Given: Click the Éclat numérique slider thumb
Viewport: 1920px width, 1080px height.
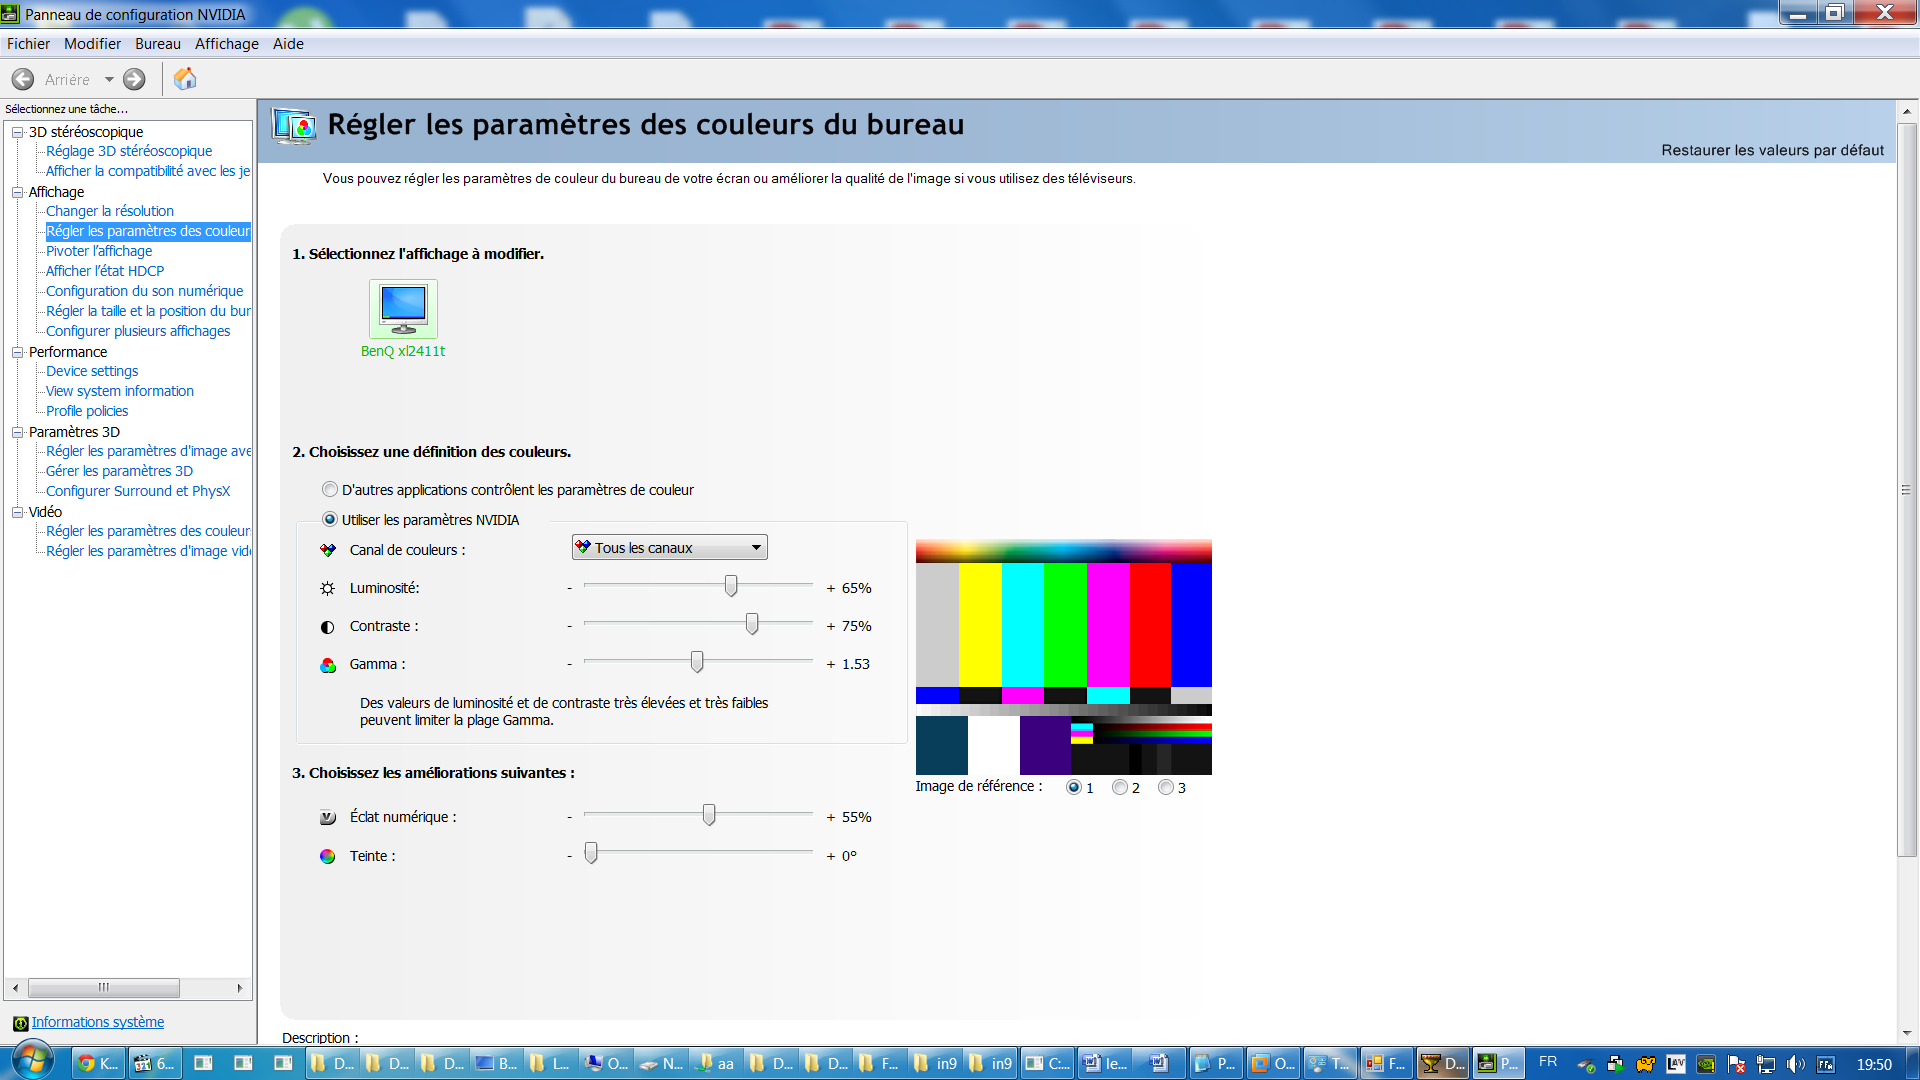Looking at the screenshot, I should (709, 815).
